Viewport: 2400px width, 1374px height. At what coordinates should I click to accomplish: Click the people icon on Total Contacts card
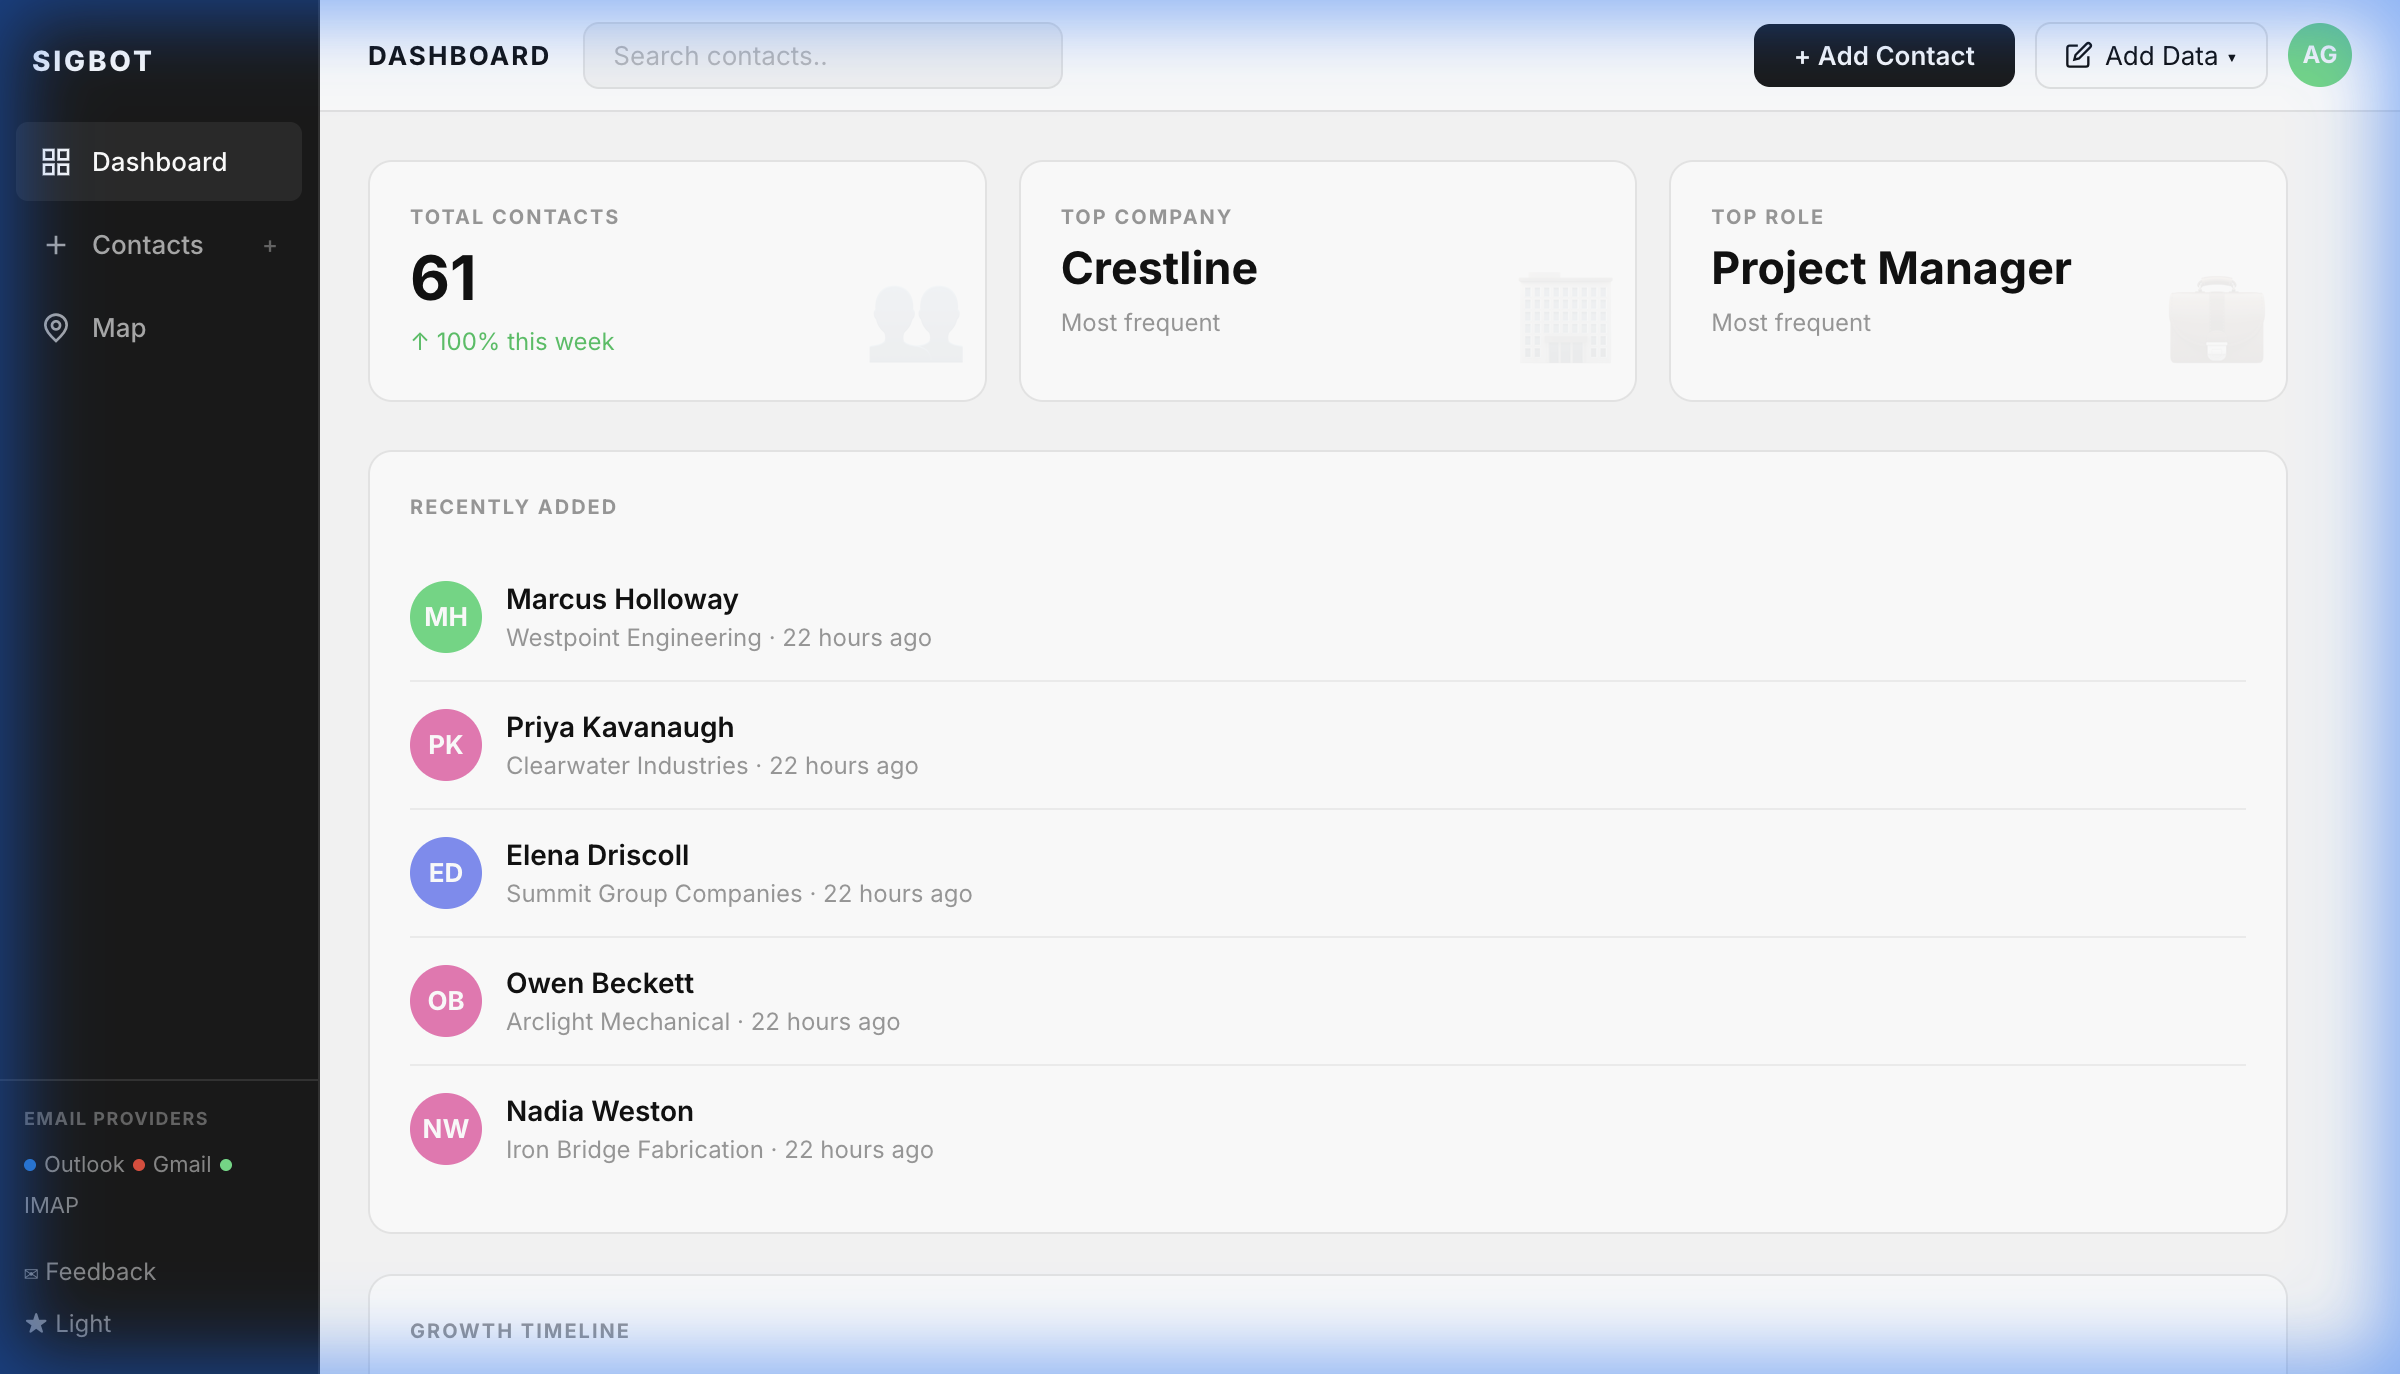click(x=914, y=322)
